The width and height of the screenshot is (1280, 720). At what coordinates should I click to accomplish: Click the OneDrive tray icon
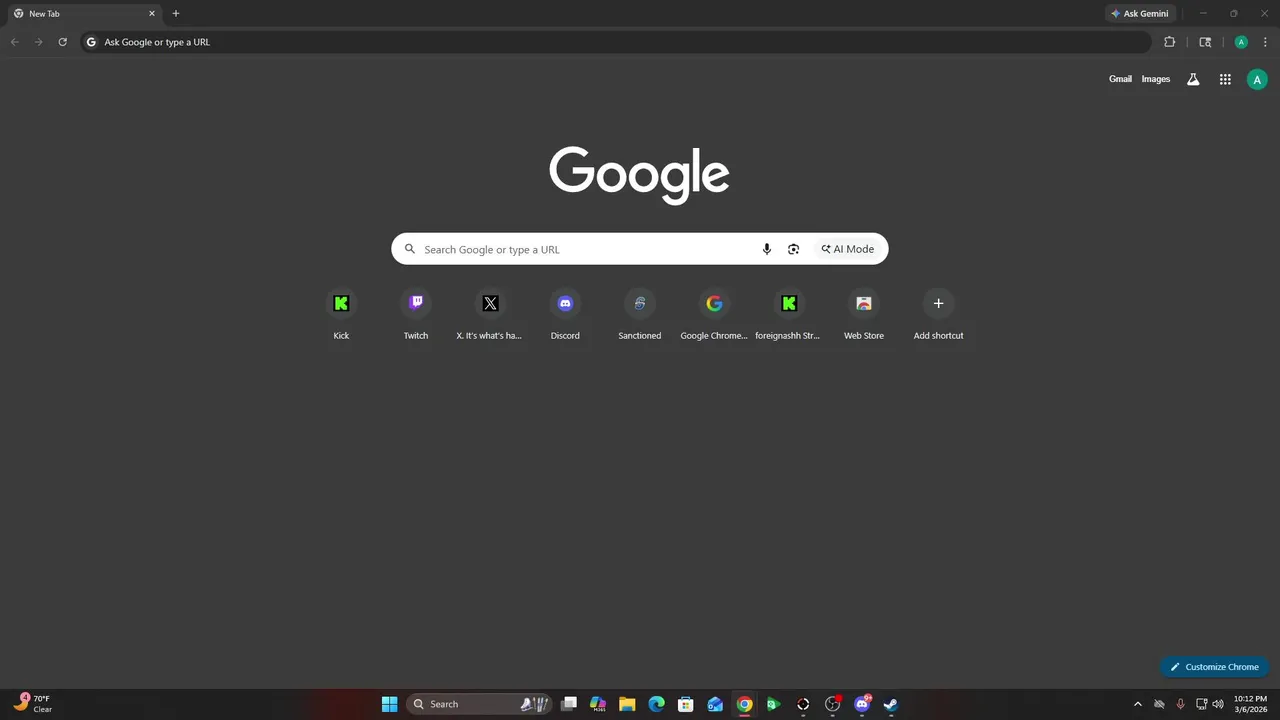coord(1159,704)
